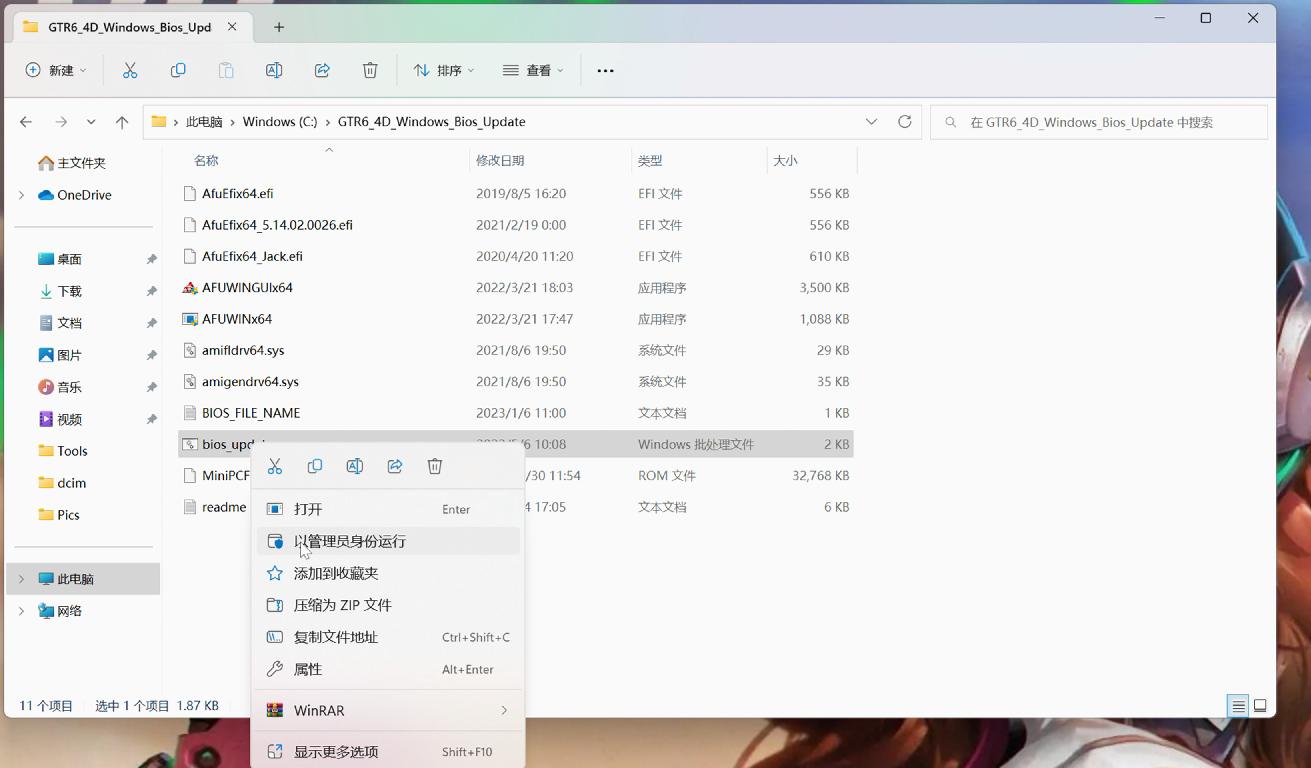This screenshot has height=768, width=1311.
Task: Click the Rename icon in the toolbar
Action: tap(273, 70)
